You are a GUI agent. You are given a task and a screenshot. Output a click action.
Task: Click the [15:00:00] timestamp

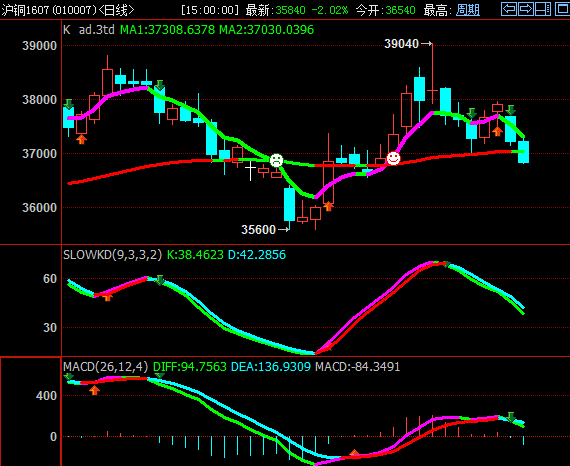(210, 10)
